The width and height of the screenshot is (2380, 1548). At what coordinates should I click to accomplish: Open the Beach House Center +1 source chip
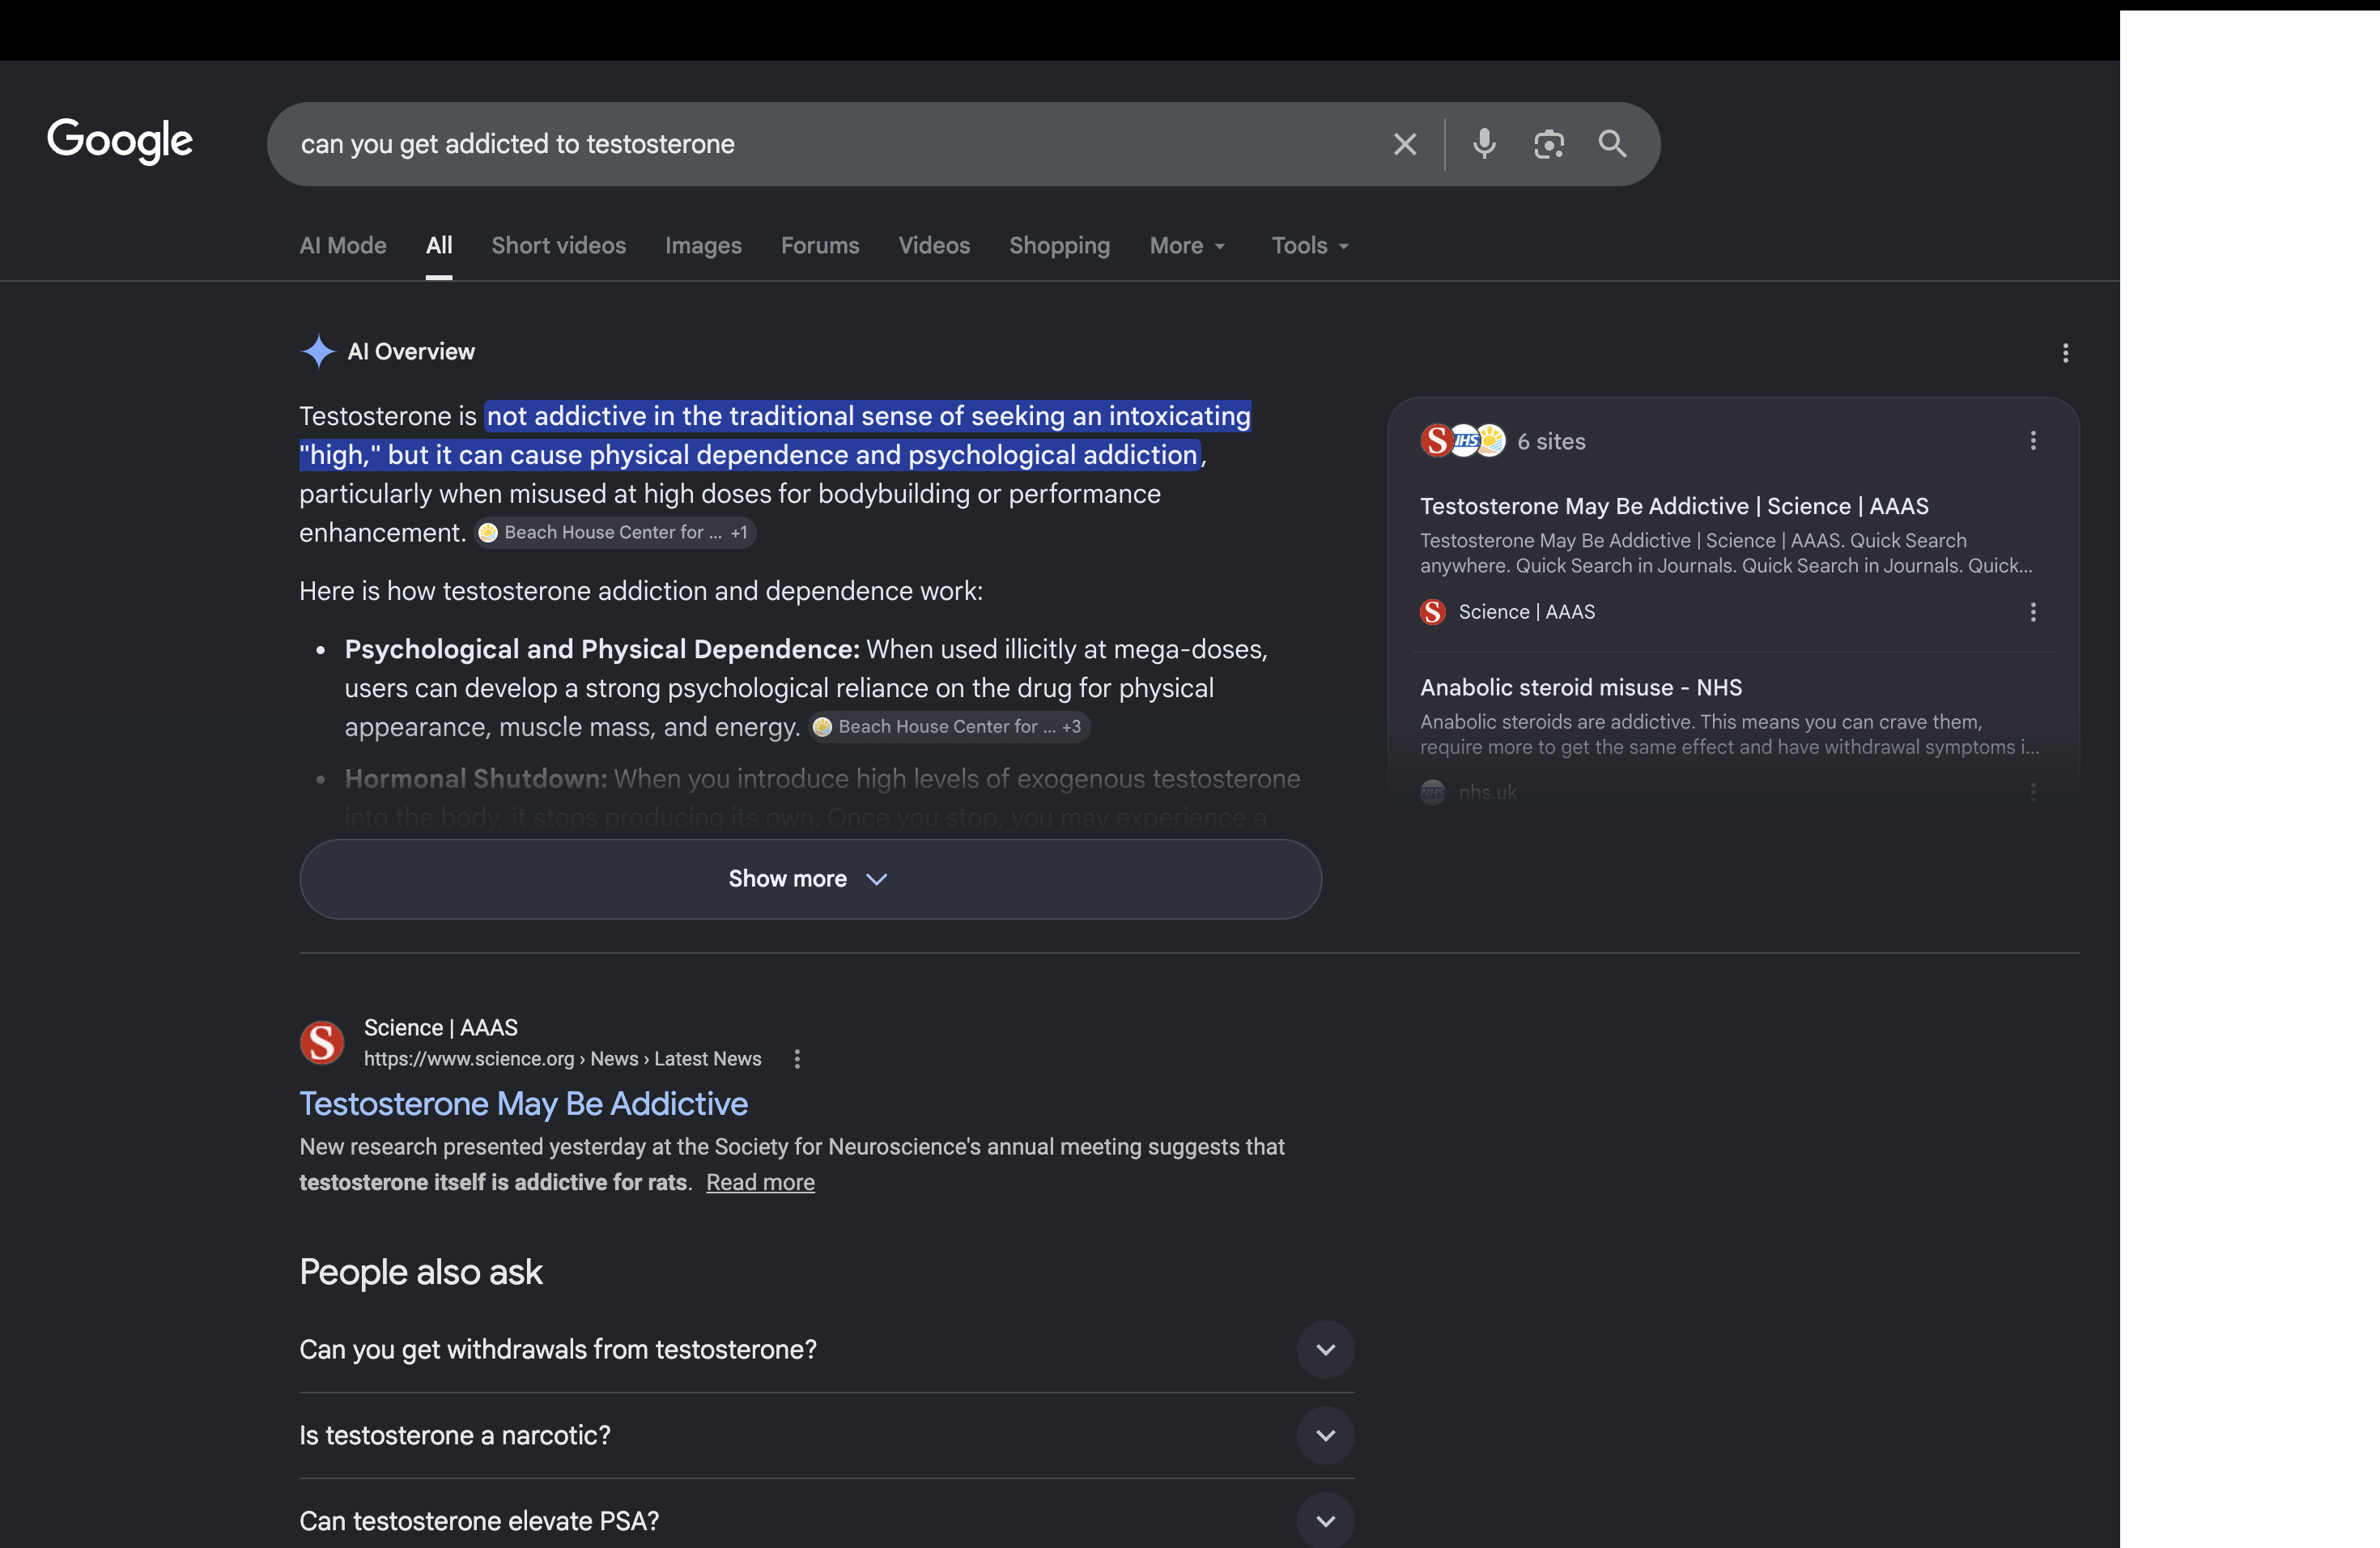click(x=615, y=532)
